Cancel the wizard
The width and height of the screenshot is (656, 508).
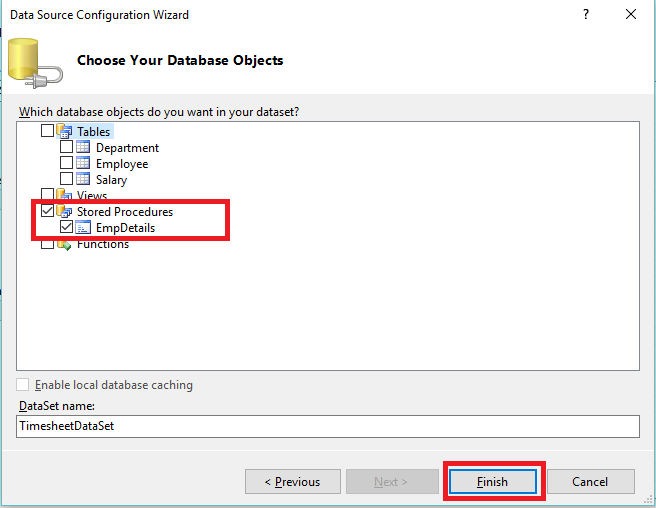pyautogui.click(x=590, y=482)
